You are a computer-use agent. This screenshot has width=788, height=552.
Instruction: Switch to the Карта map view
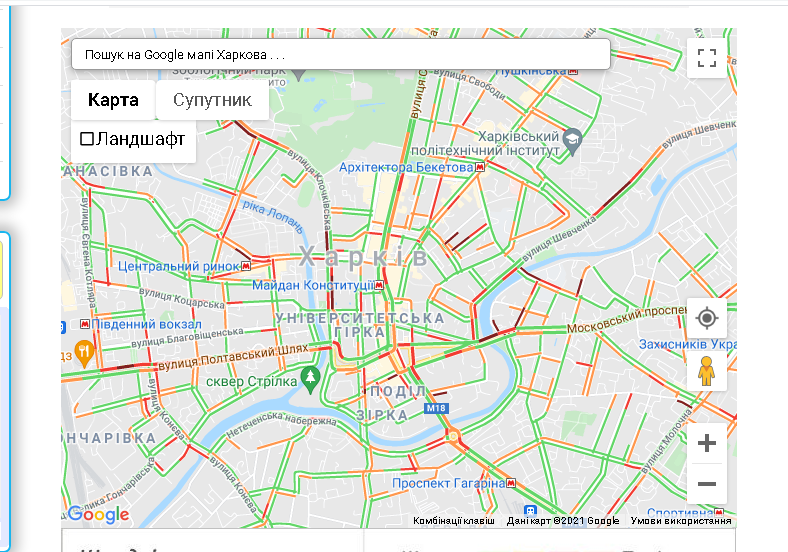(x=113, y=100)
